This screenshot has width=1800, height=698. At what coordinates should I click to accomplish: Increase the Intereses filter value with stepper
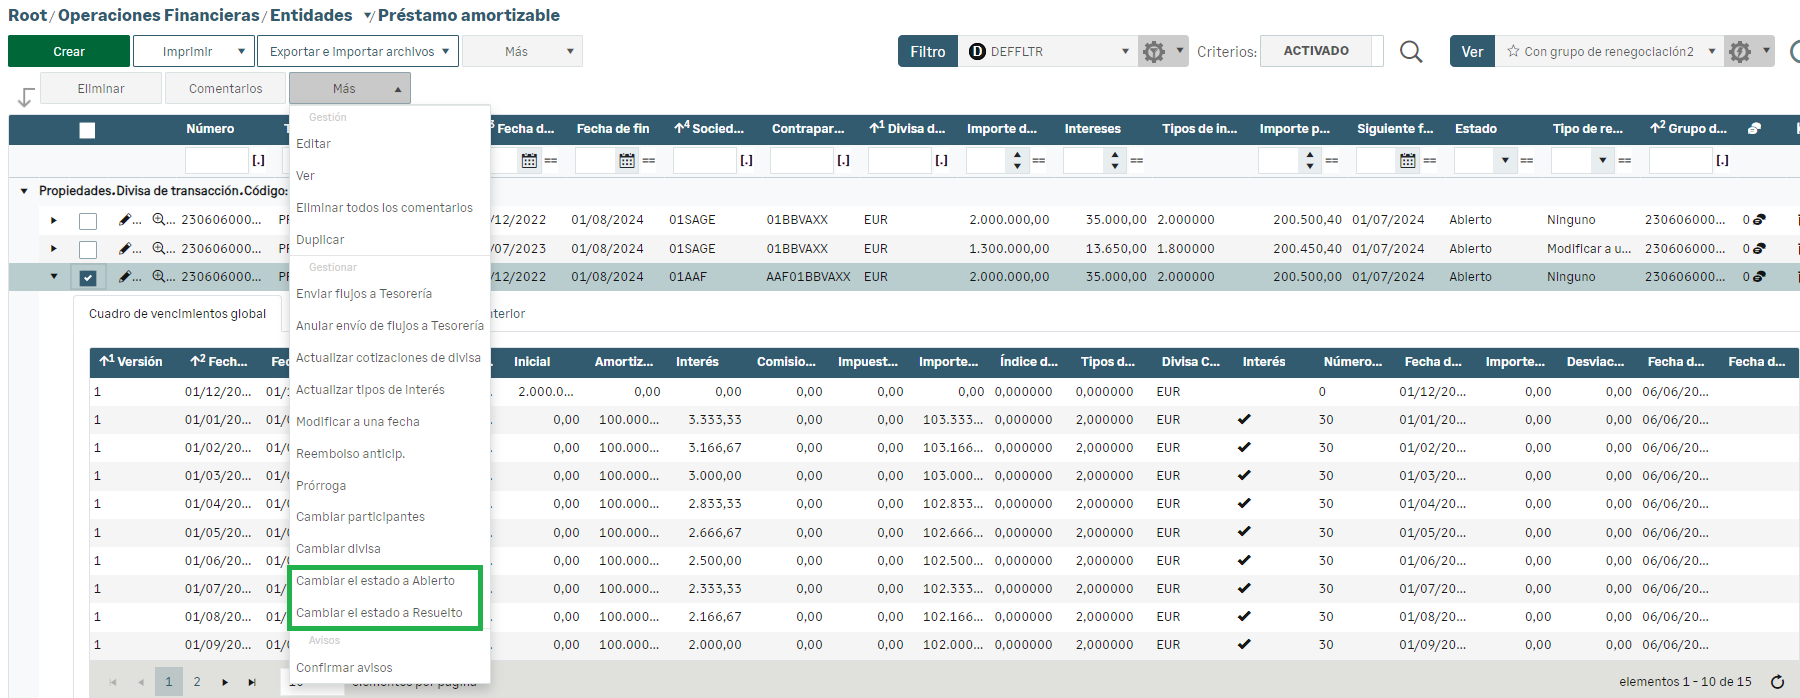point(1115,155)
